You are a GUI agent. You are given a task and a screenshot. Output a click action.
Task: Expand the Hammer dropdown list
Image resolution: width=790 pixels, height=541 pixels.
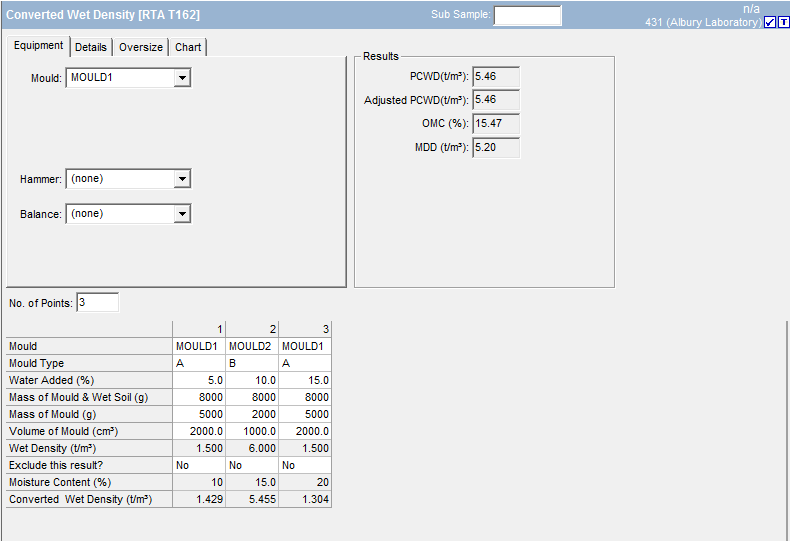pyautogui.click(x=181, y=179)
